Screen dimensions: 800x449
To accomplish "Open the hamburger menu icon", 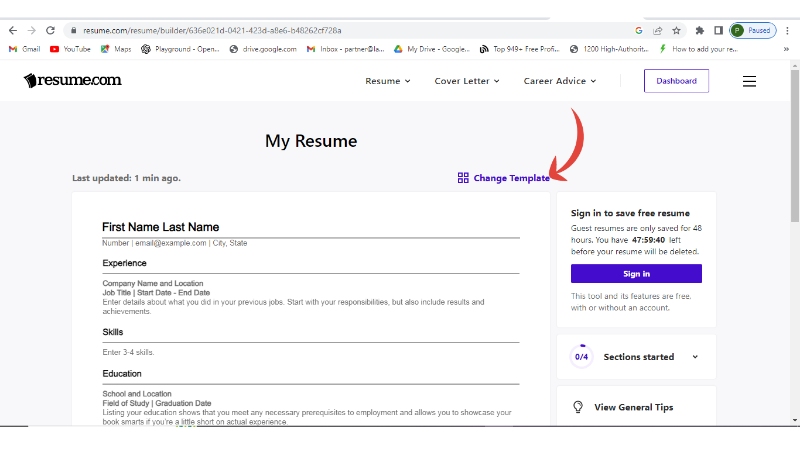I will [749, 82].
